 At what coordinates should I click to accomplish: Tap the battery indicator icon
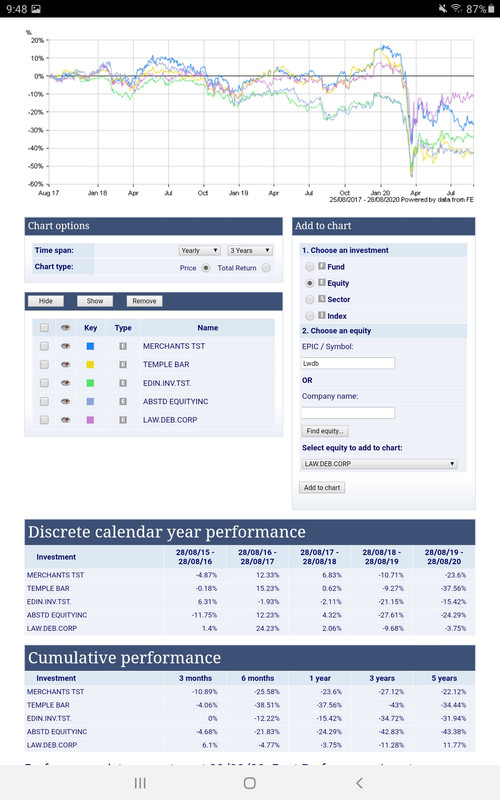coord(493,9)
